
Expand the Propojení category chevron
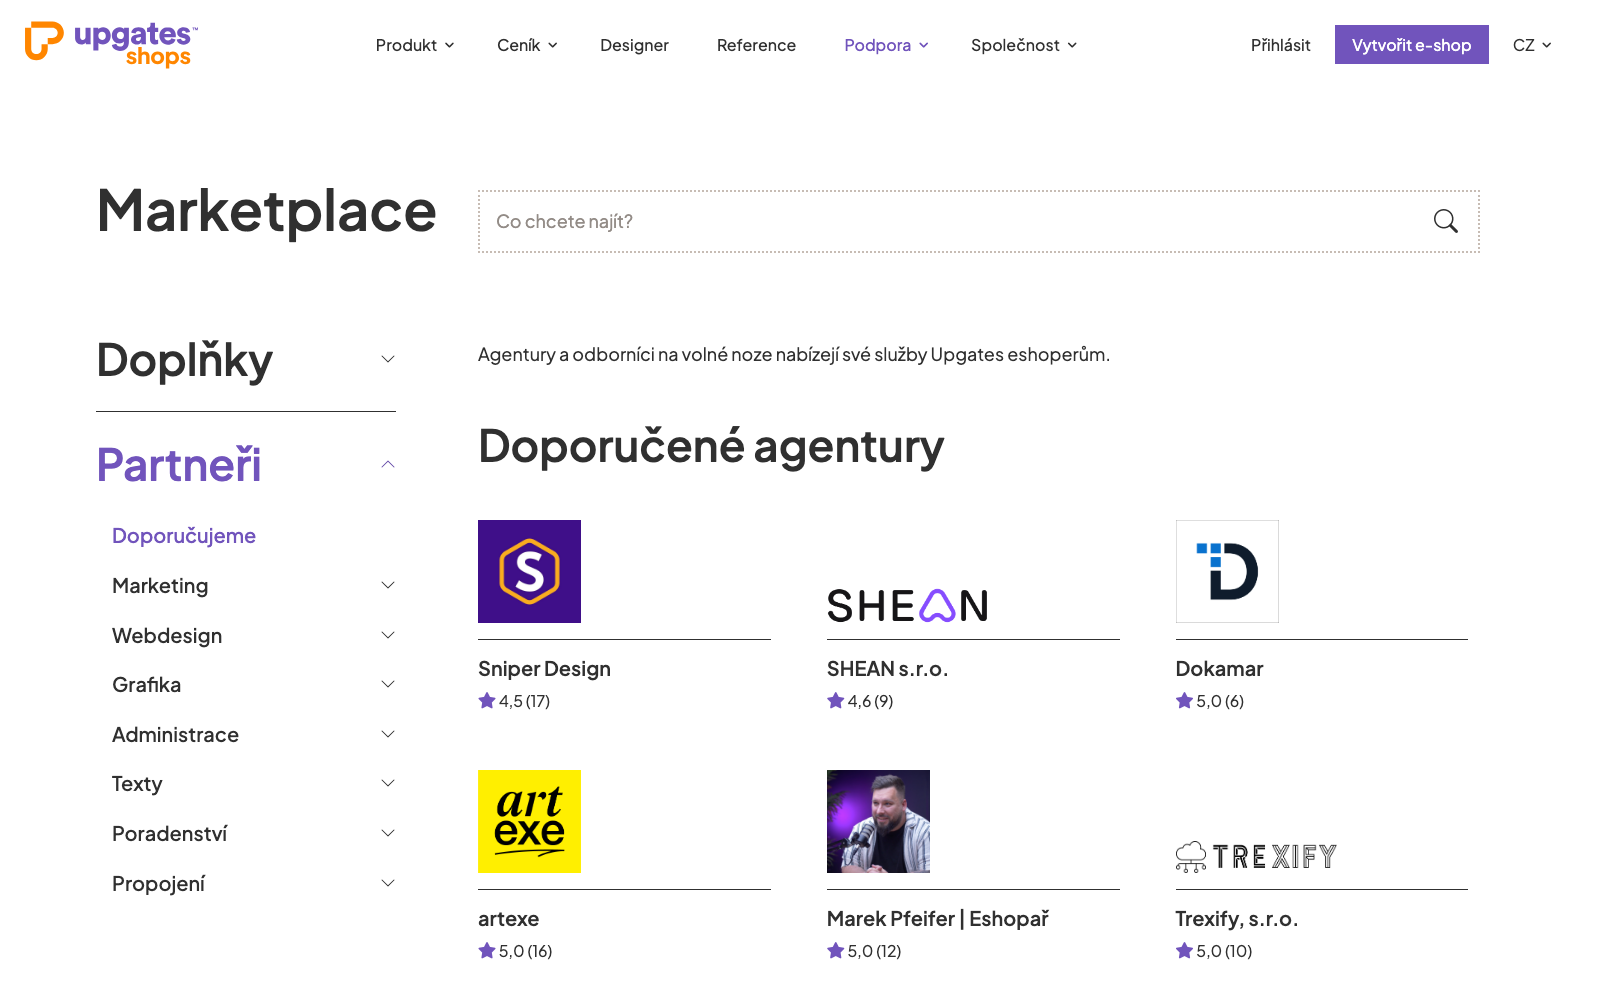click(388, 883)
